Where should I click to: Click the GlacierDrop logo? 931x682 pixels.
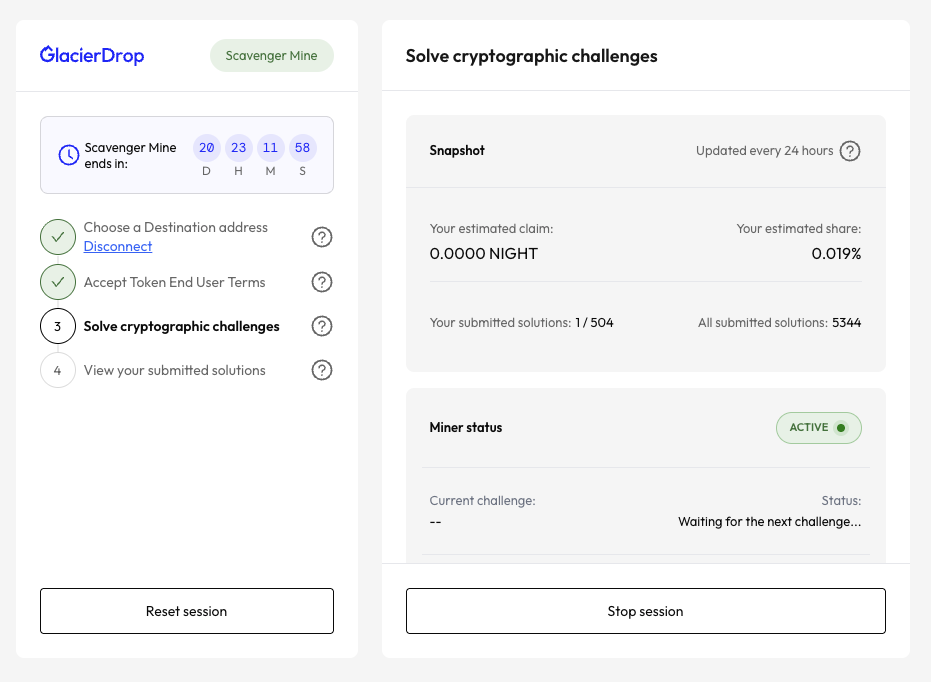pos(92,56)
